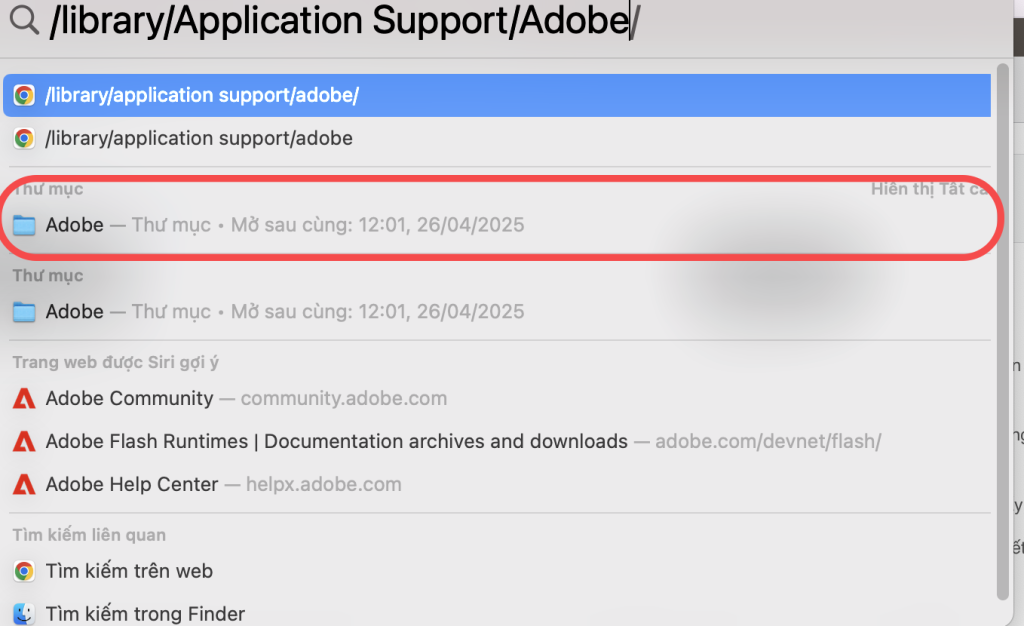Open Adobe Help Center result
This screenshot has width=1024, height=626.
[497, 484]
